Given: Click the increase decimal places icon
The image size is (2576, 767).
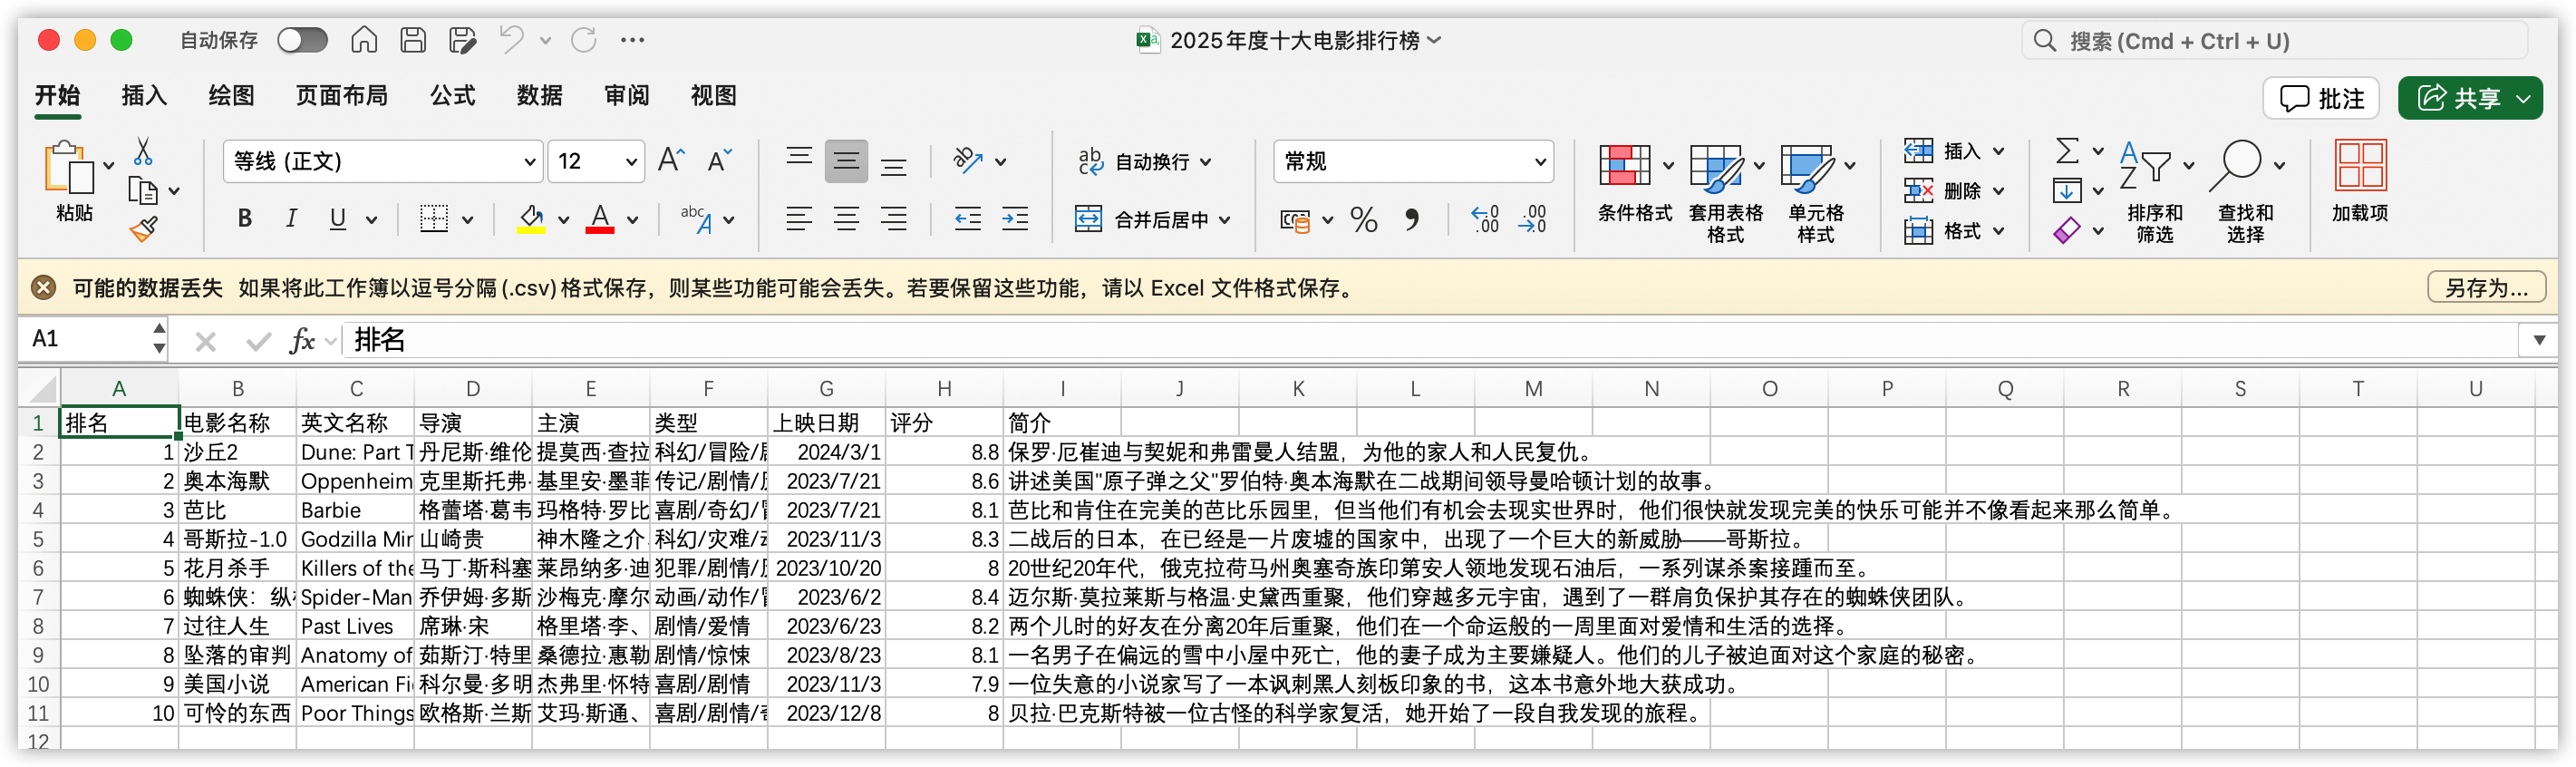Looking at the screenshot, I should tap(1485, 219).
